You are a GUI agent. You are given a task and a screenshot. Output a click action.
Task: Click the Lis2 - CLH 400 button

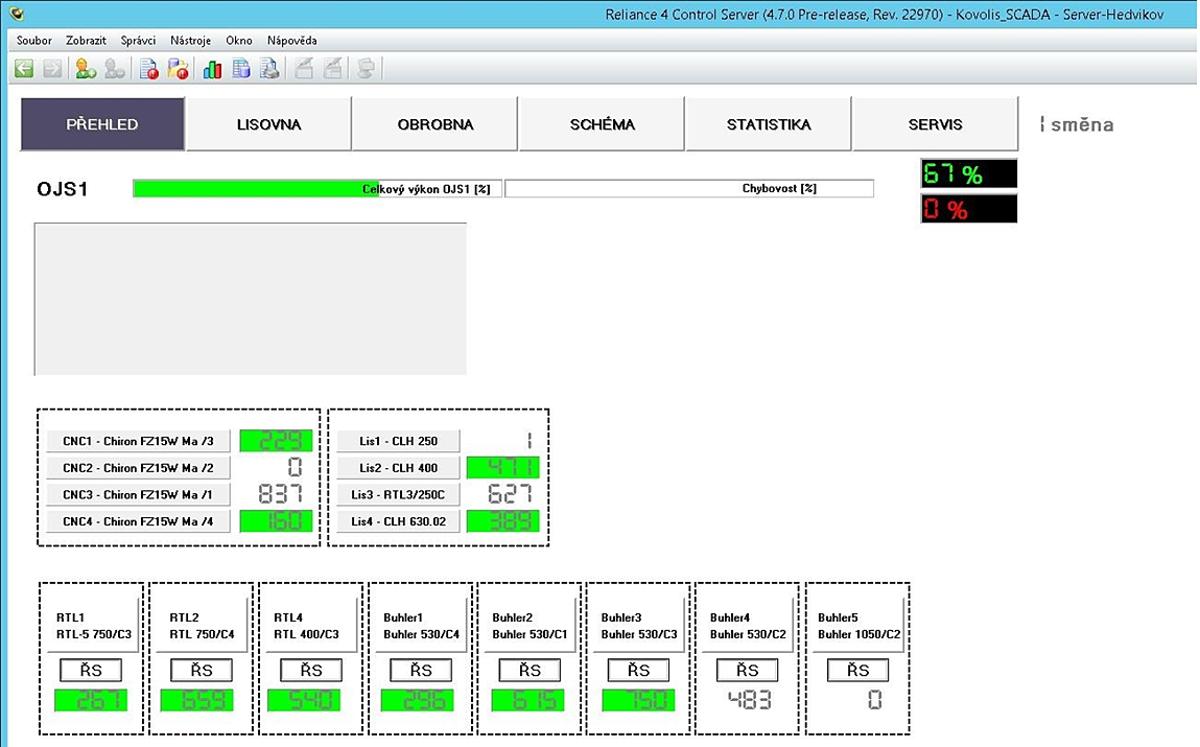click(398, 468)
